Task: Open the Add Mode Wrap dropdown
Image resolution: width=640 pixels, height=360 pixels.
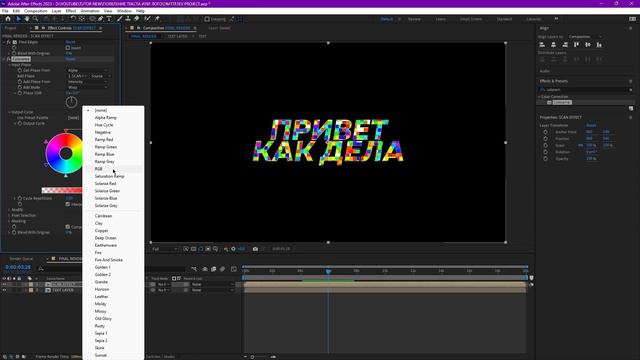Action: point(87,87)
